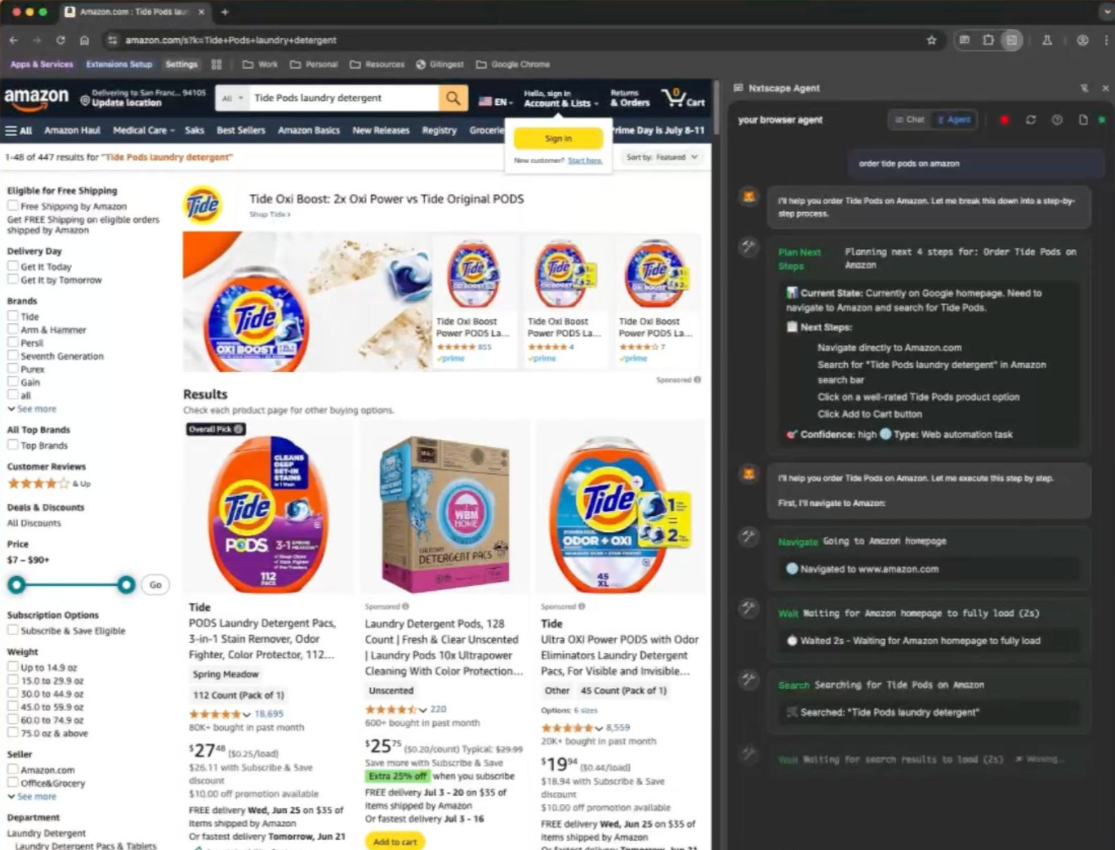This screenshot has width=1115, height=850.
Task: Click the price slider minimum handle
Action: pyautogui.click(x=16, y=585)
